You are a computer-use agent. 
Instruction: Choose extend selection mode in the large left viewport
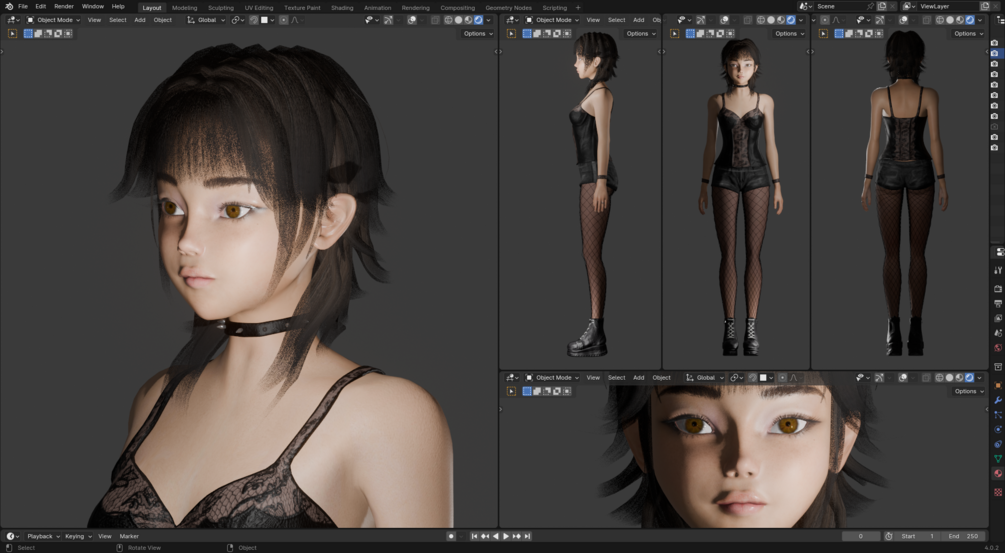tap(38, 33)
